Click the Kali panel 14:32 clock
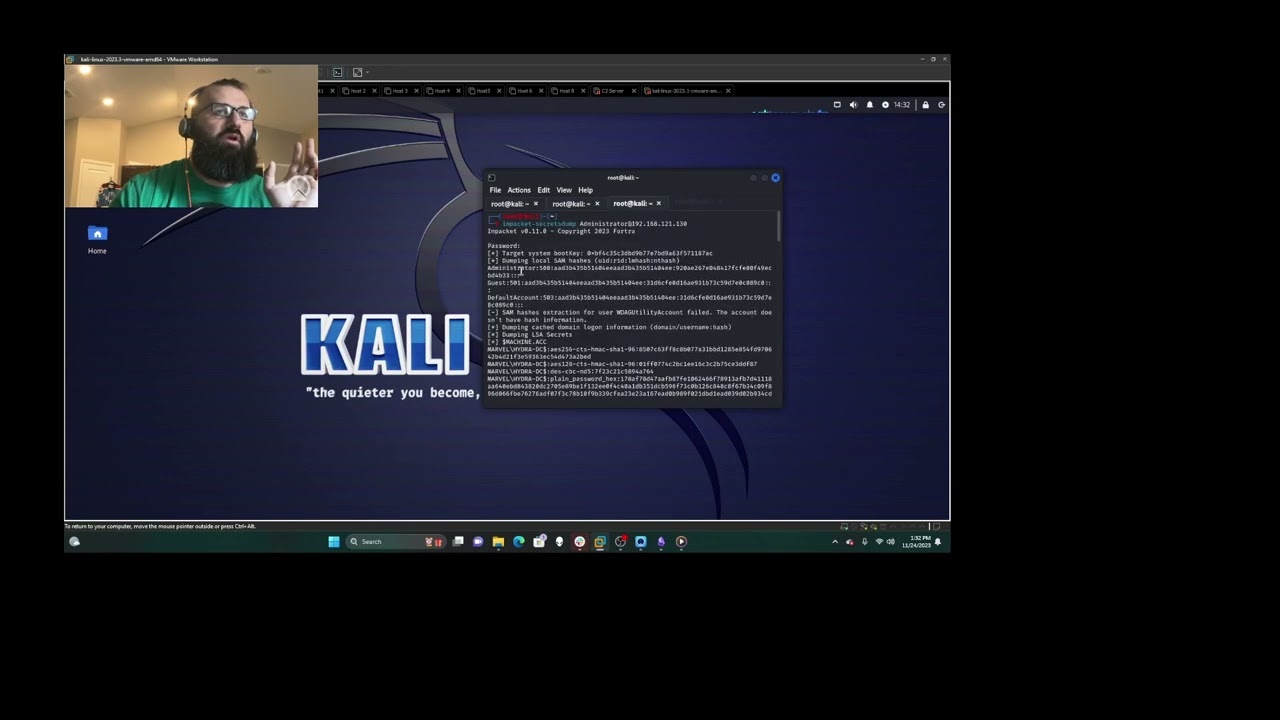1280x720 pixels. [901, 105]
